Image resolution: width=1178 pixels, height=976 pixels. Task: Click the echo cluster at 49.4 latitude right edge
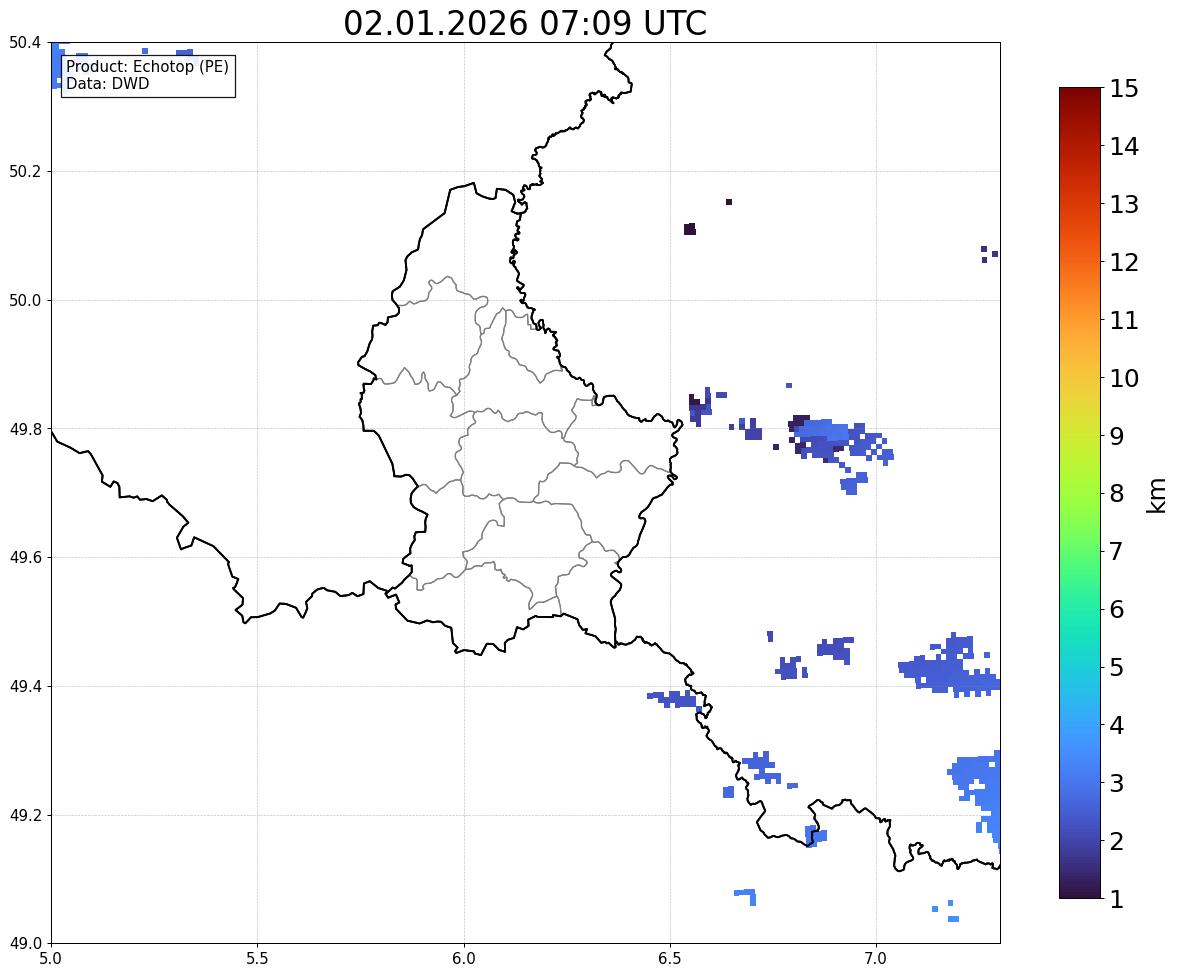tap(950, 667)
